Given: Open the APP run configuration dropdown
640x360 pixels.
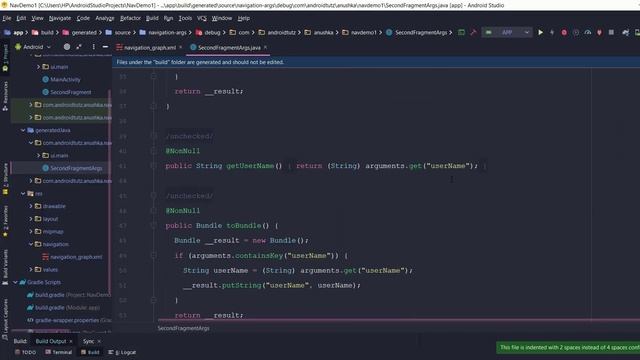Looking at the screenshot, I should coord(507,32).
